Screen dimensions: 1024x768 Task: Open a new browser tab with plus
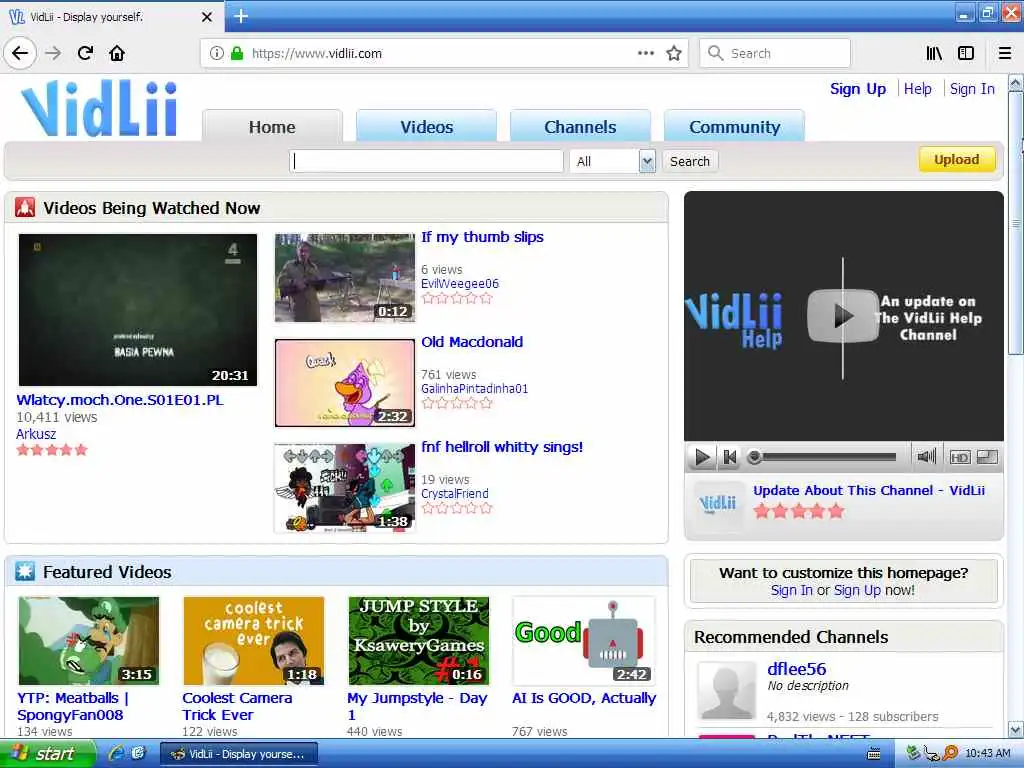[241, 16]
